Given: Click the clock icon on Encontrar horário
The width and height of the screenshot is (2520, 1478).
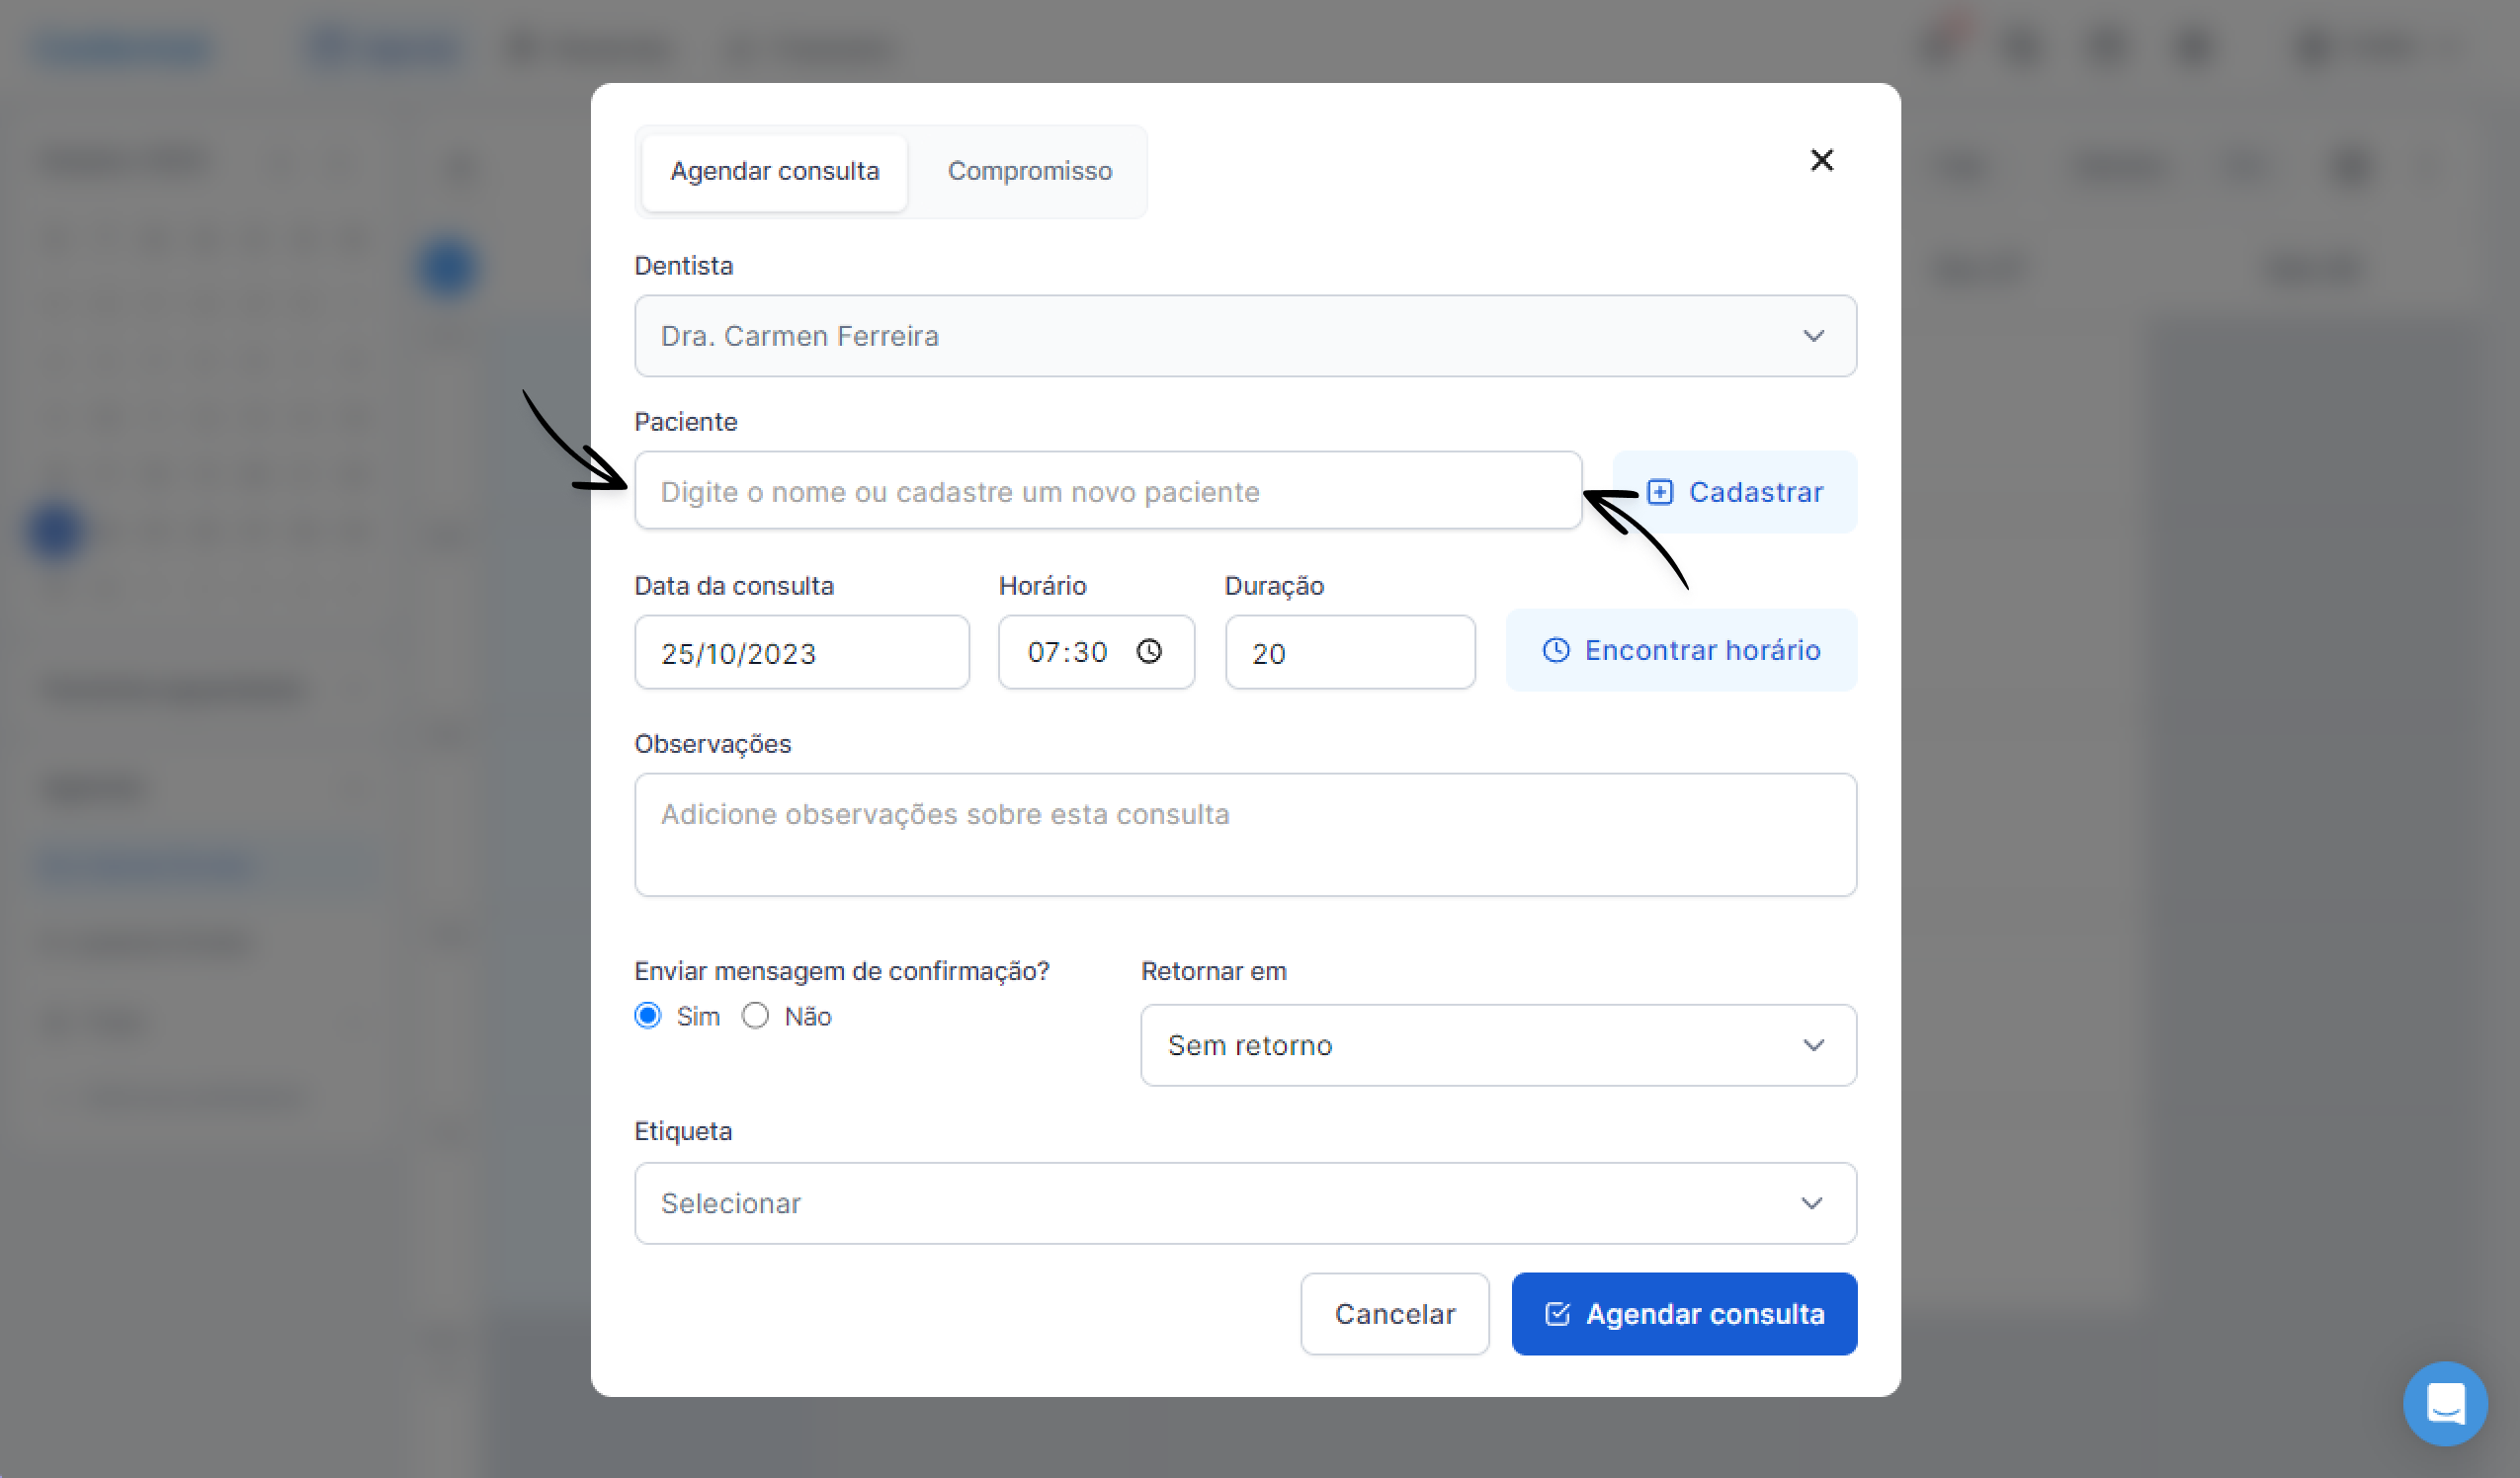Looking at the screenshot, I should point(1556,650).
